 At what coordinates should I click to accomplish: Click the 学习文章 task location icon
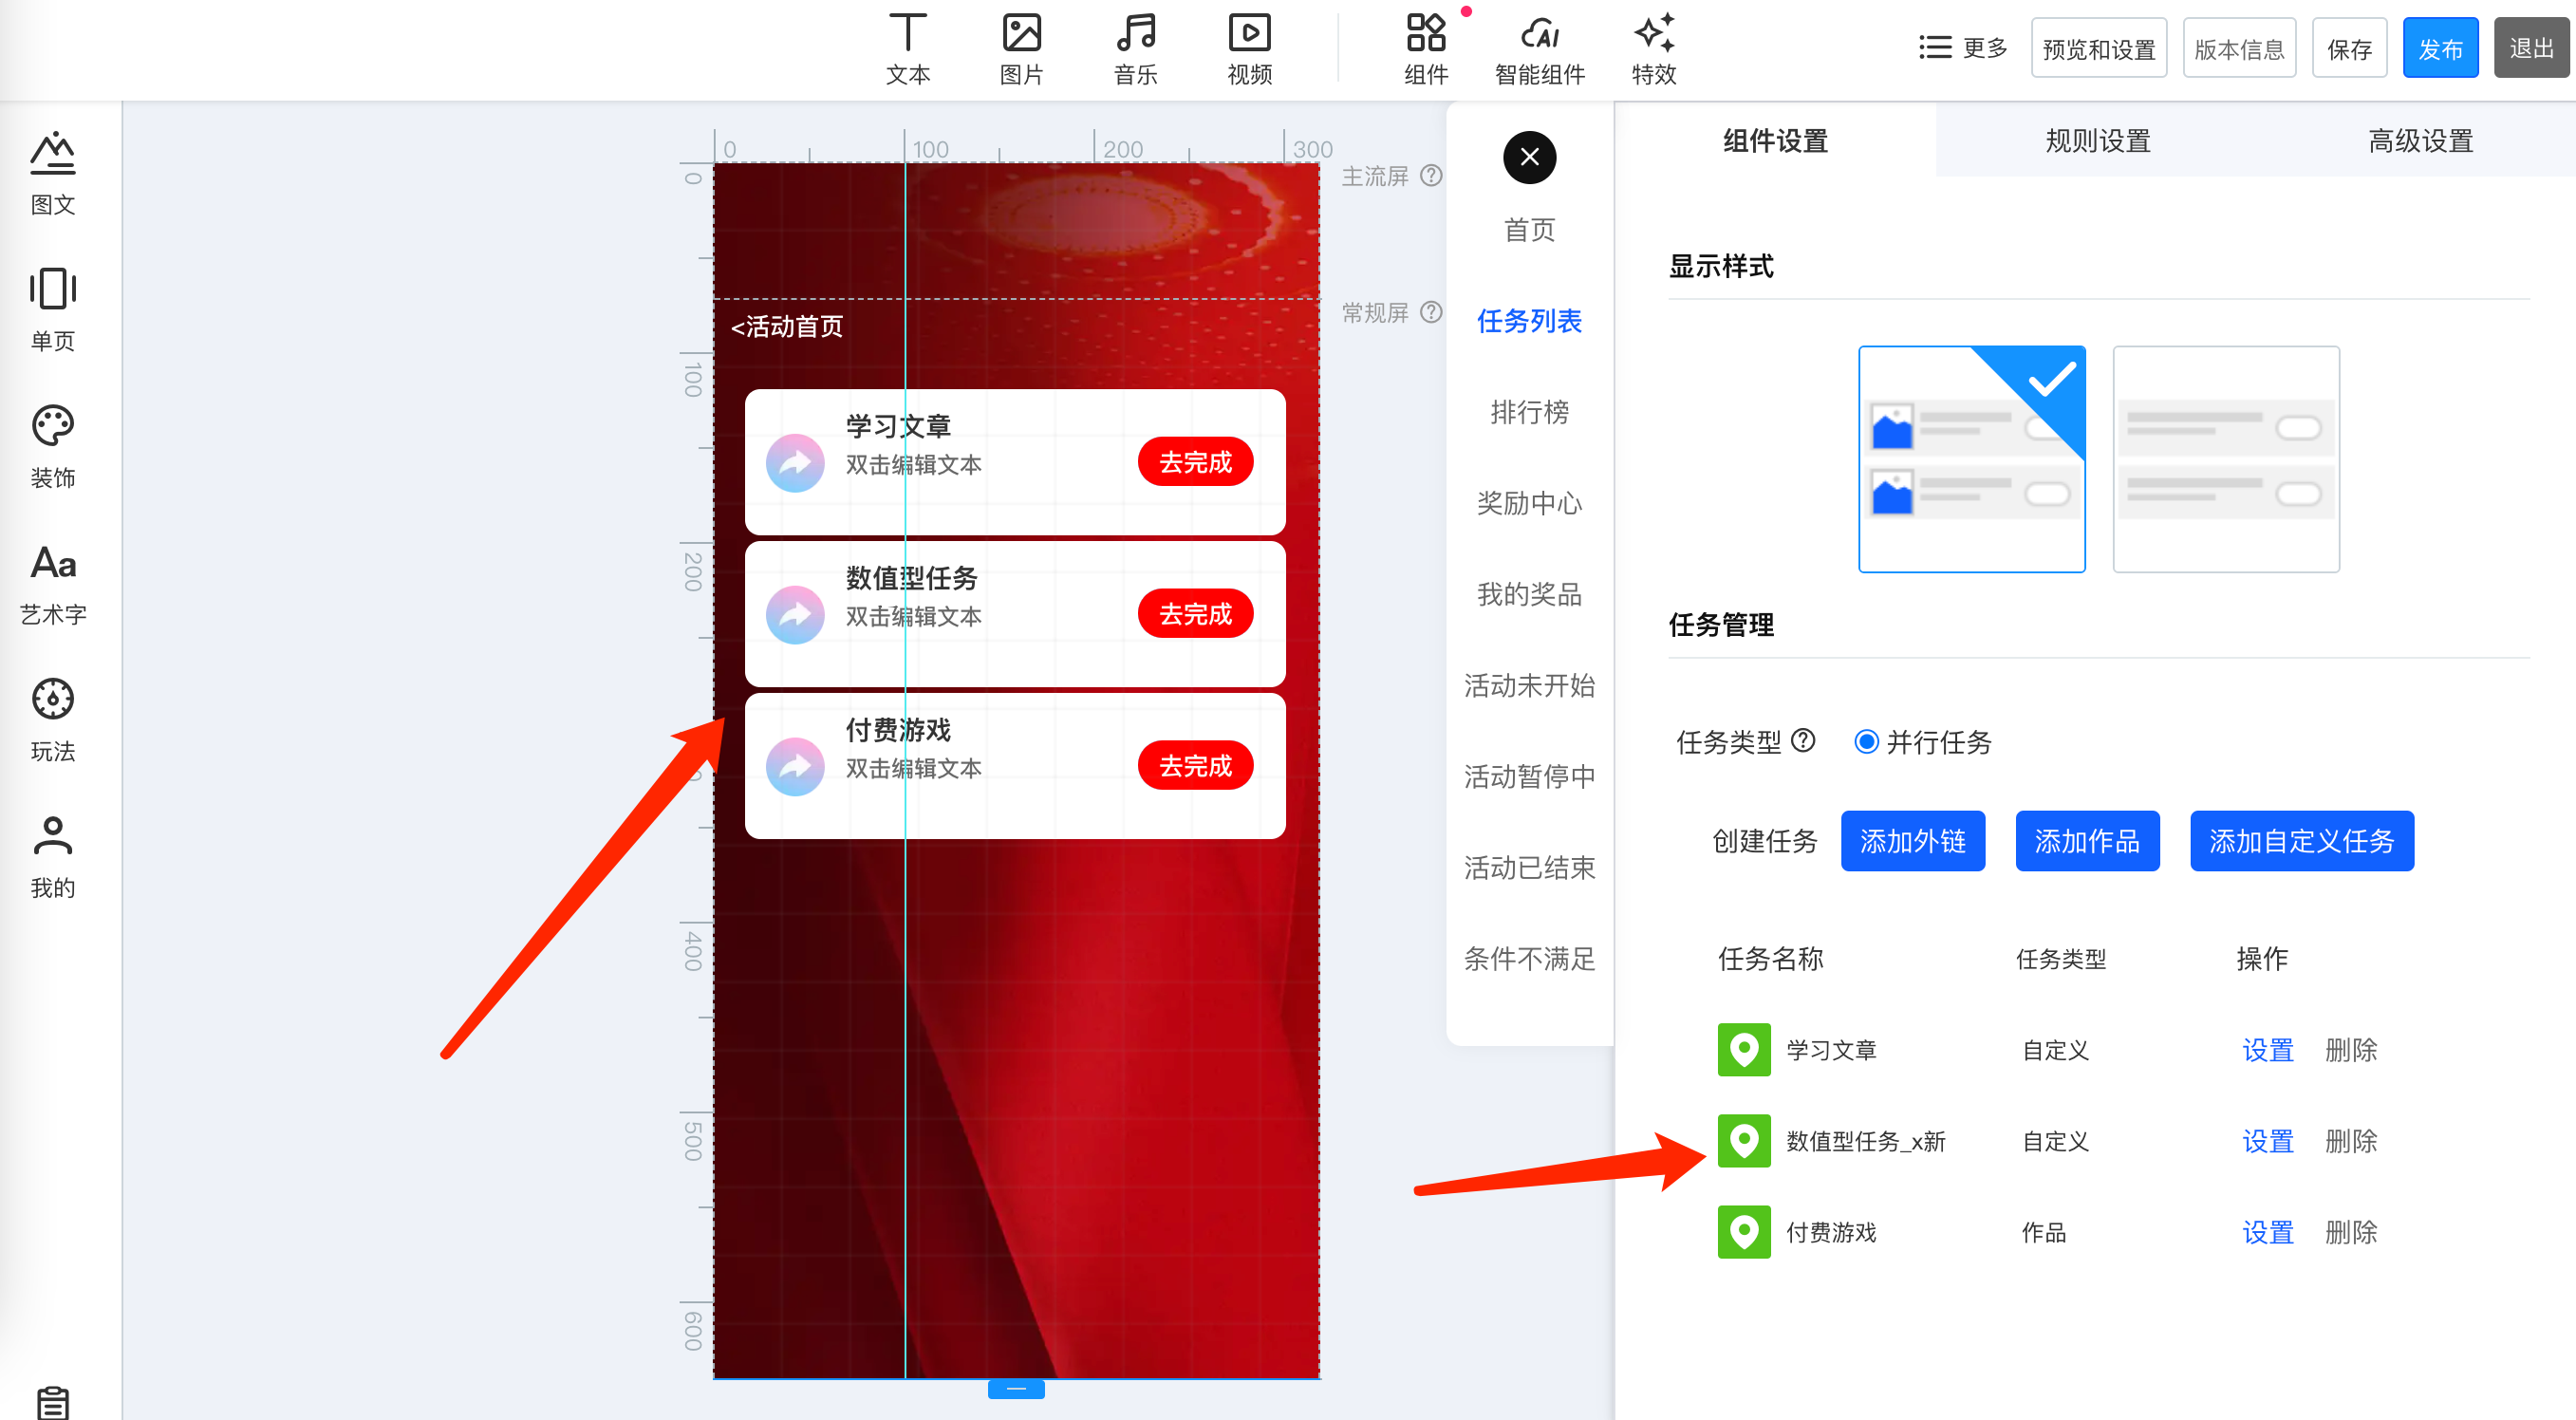pyautogui.click(x=1743, y=1049)
